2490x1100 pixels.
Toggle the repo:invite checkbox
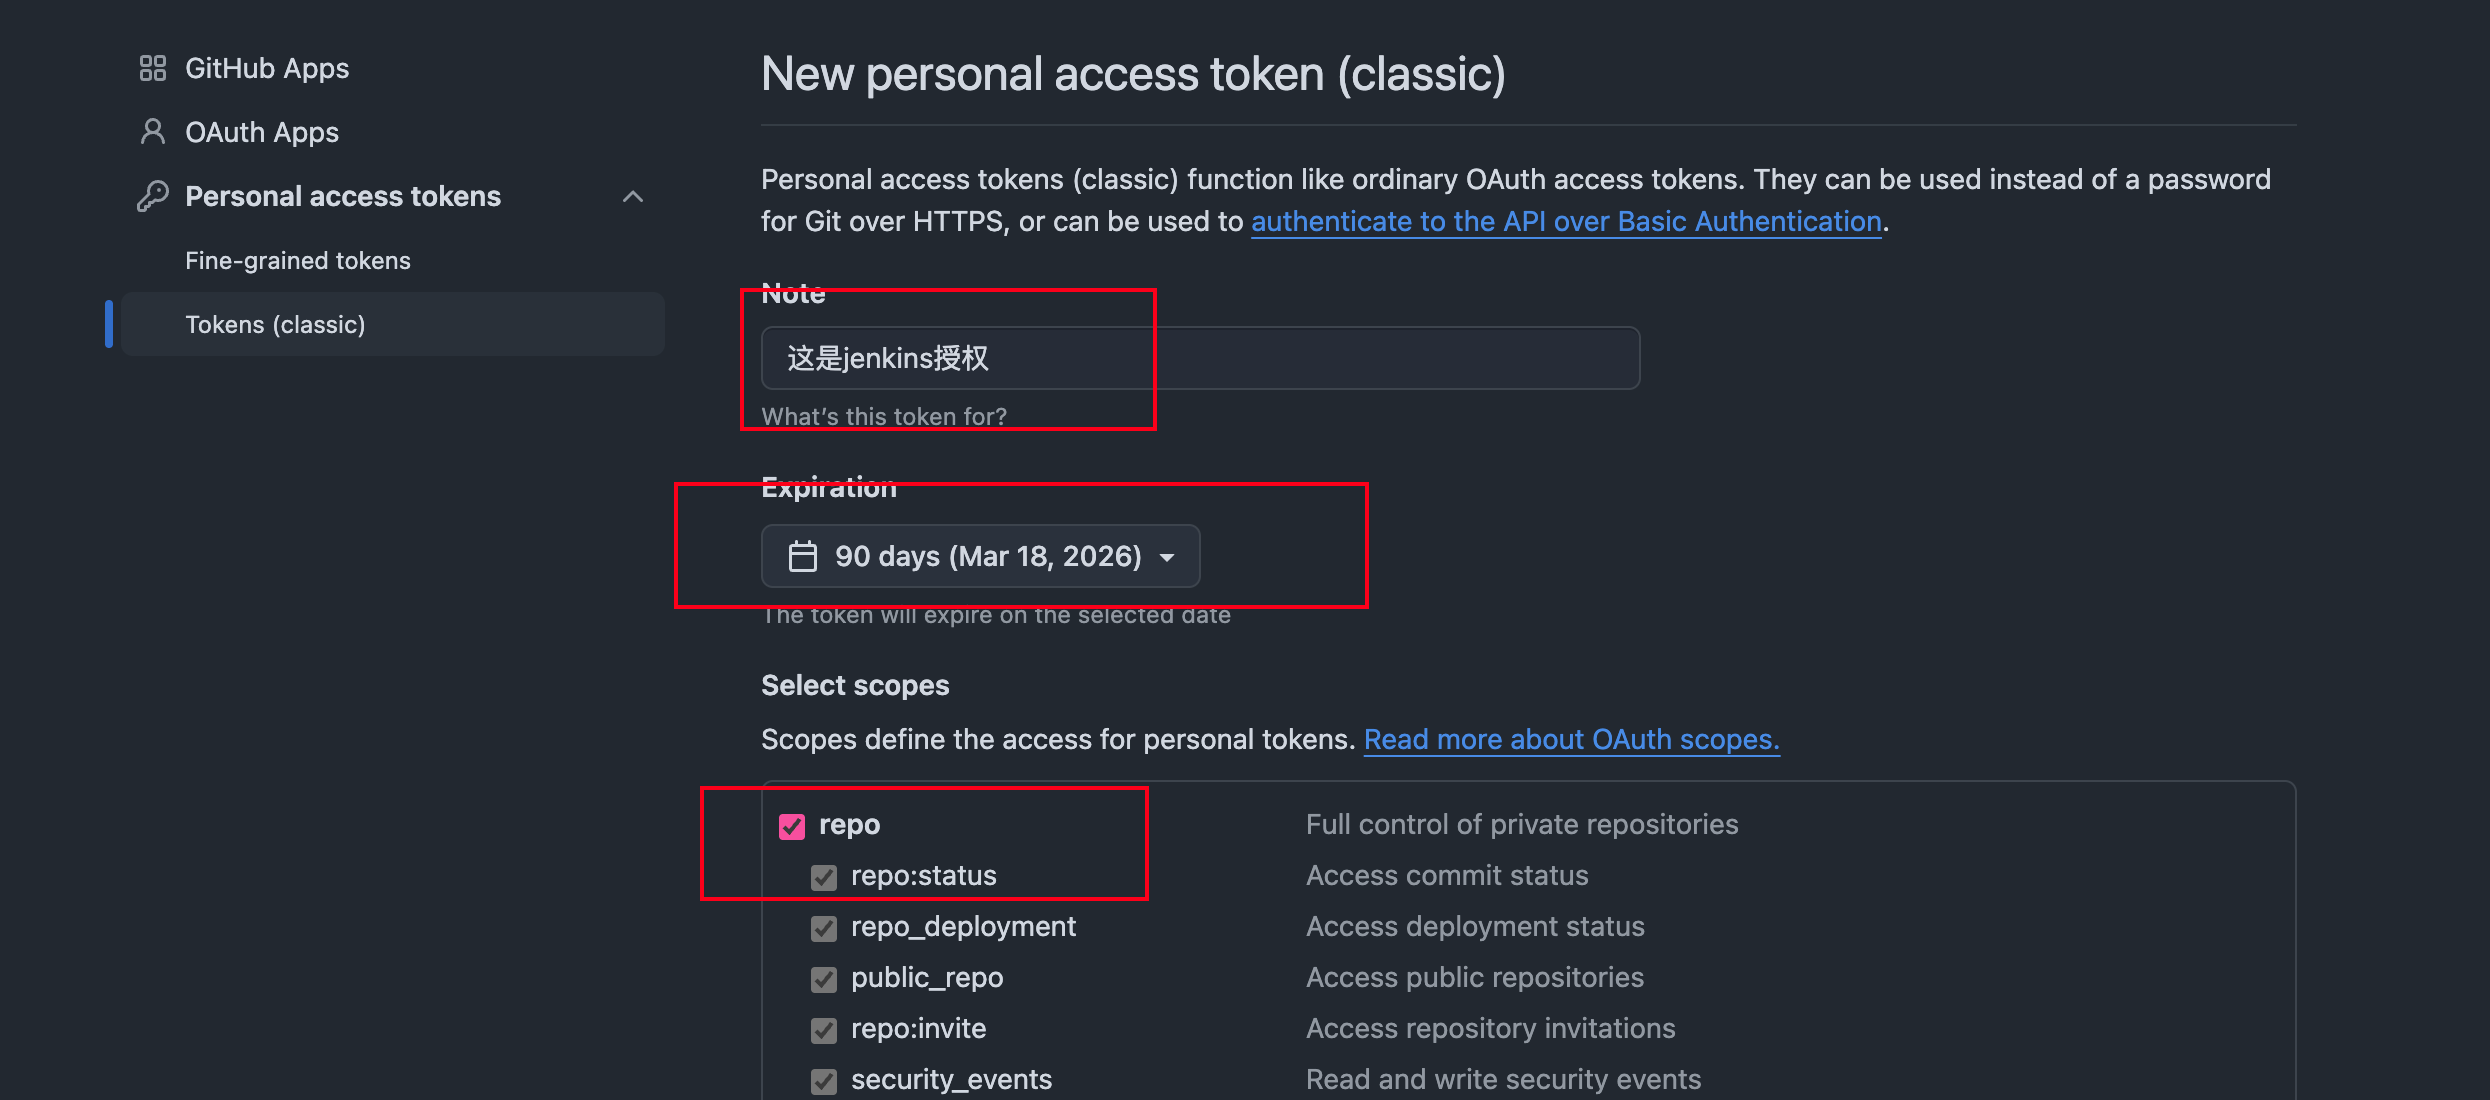[824, 1030]
